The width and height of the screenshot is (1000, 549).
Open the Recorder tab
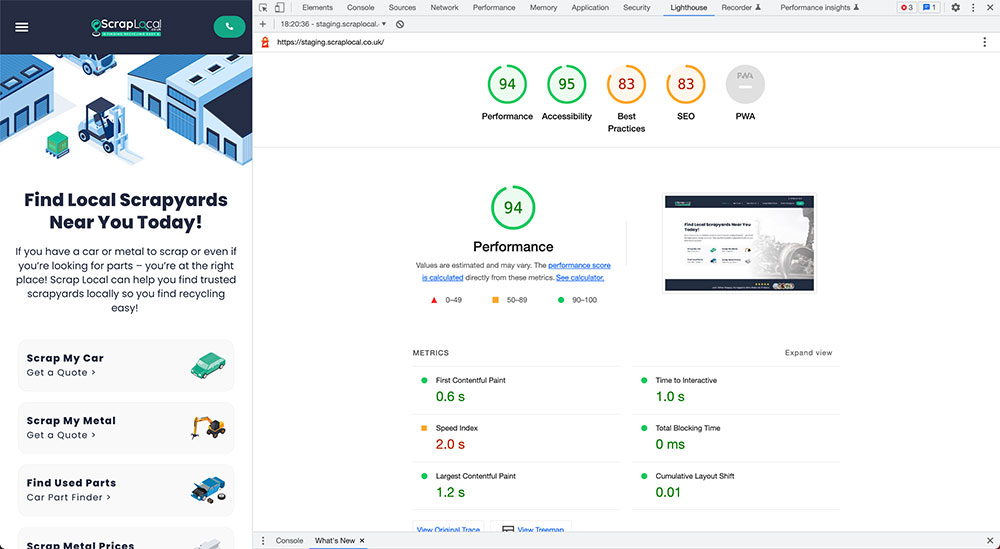741,8
